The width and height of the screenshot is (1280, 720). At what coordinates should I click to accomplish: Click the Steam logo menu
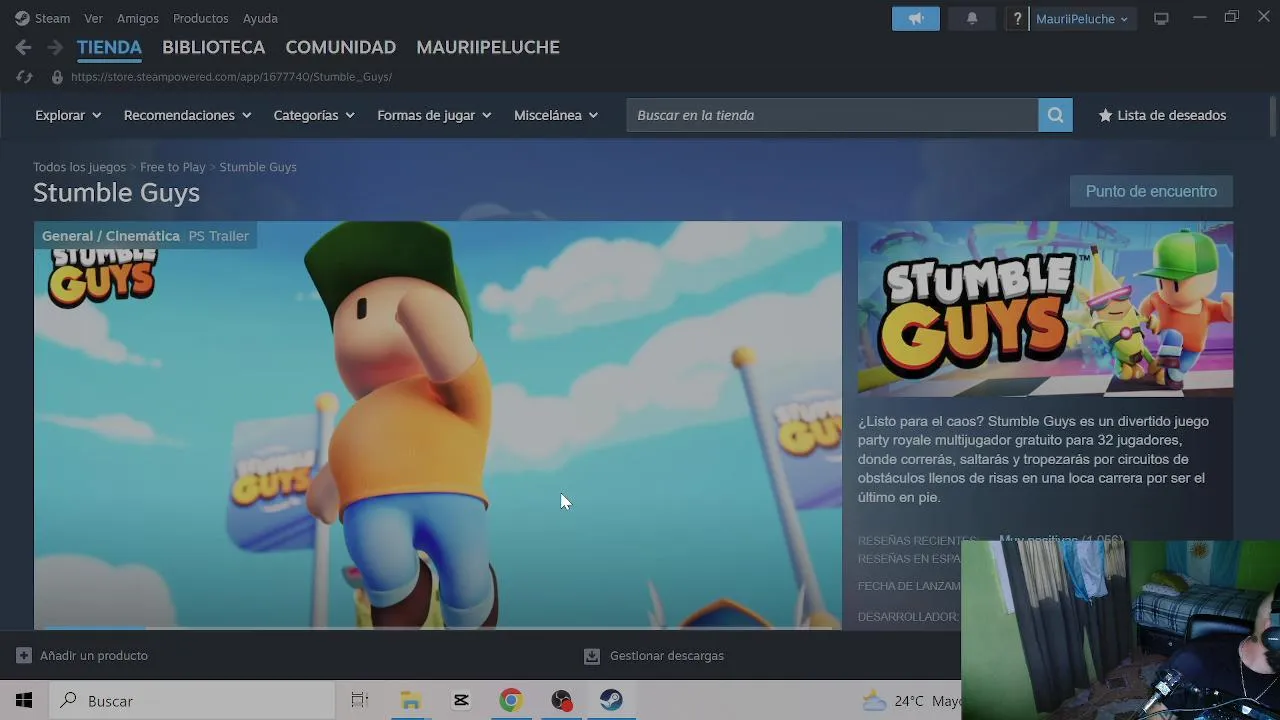tap(42, 18)
